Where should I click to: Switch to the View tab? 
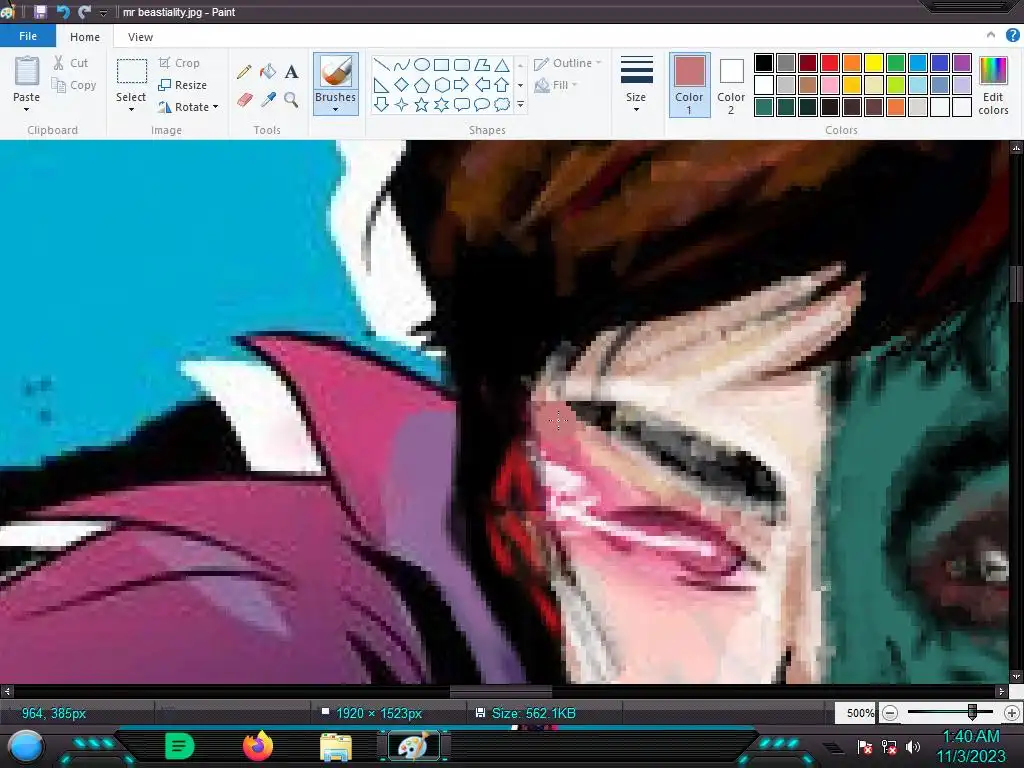(140, 37)
